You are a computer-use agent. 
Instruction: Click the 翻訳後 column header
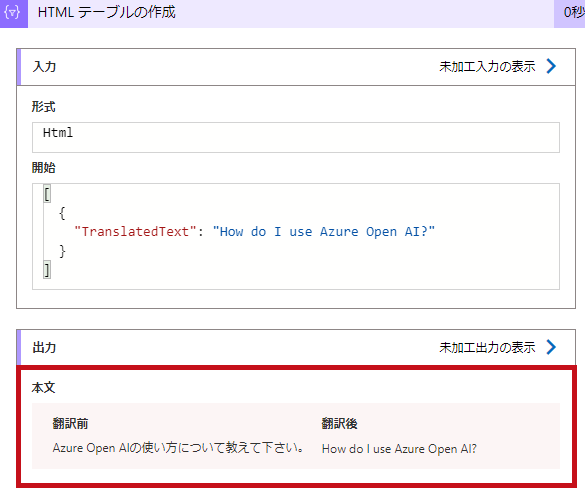(340, 424)
